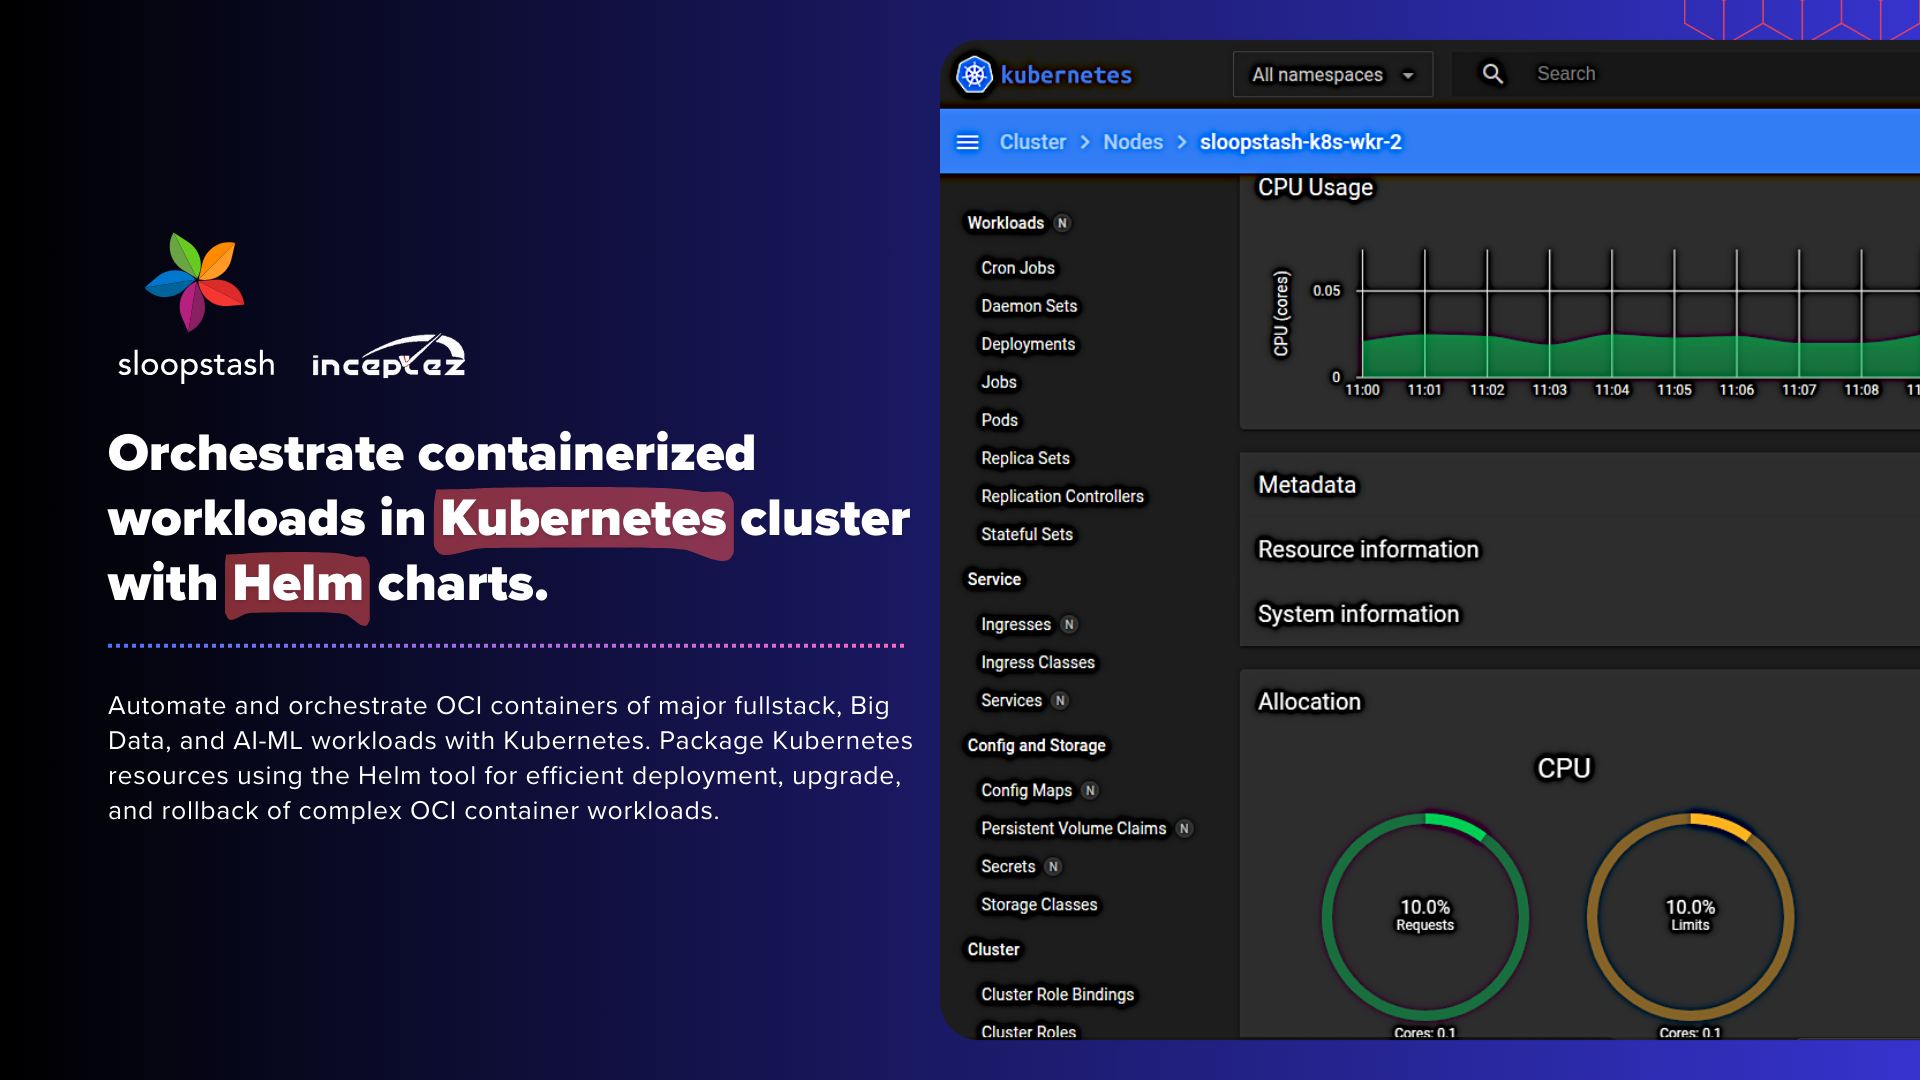Click the CPU Usage chart heading
The image size is (1920, 1080).
(x=1315, y=188)
